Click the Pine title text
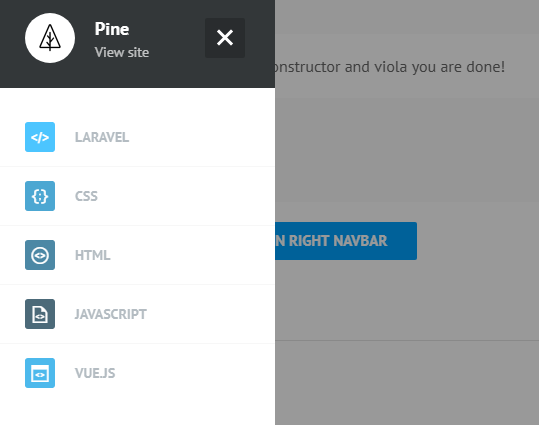 click(x=112, y=29)
